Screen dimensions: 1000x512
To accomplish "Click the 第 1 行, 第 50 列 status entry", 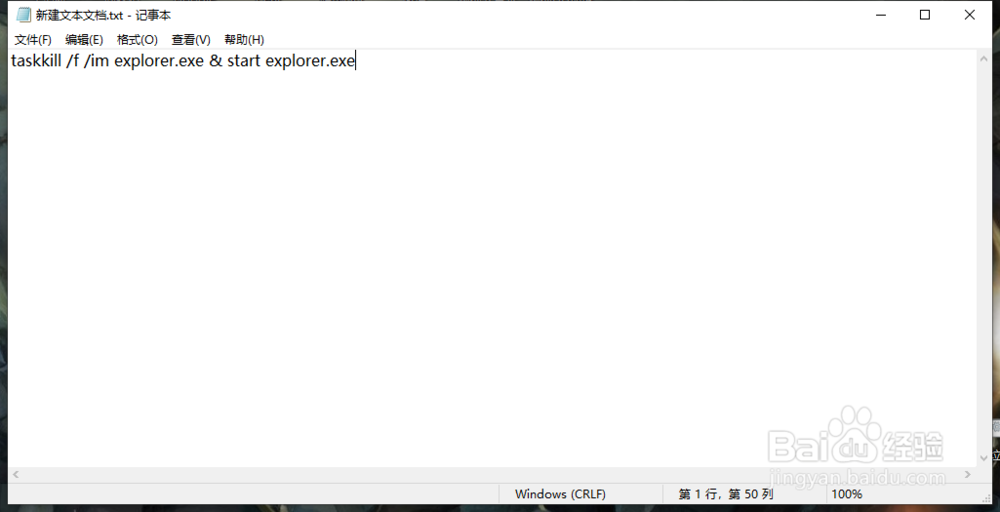I will (x=726, y=494).
